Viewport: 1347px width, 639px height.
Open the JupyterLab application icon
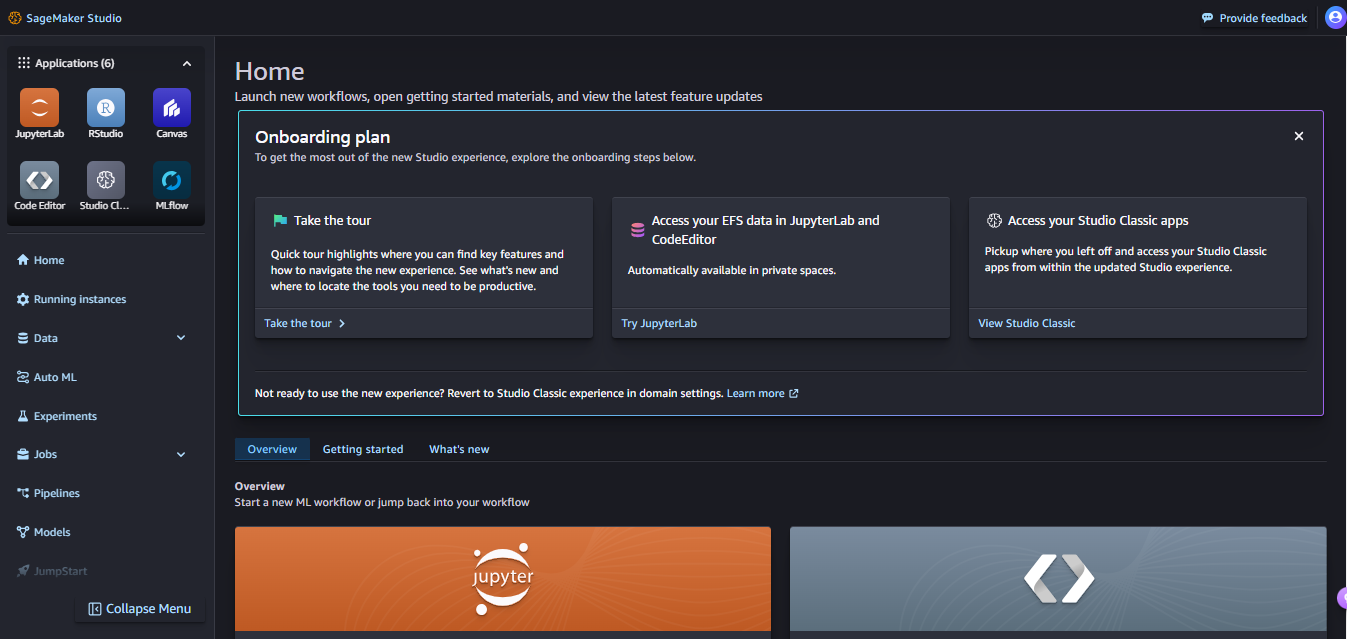coord(39,107)
